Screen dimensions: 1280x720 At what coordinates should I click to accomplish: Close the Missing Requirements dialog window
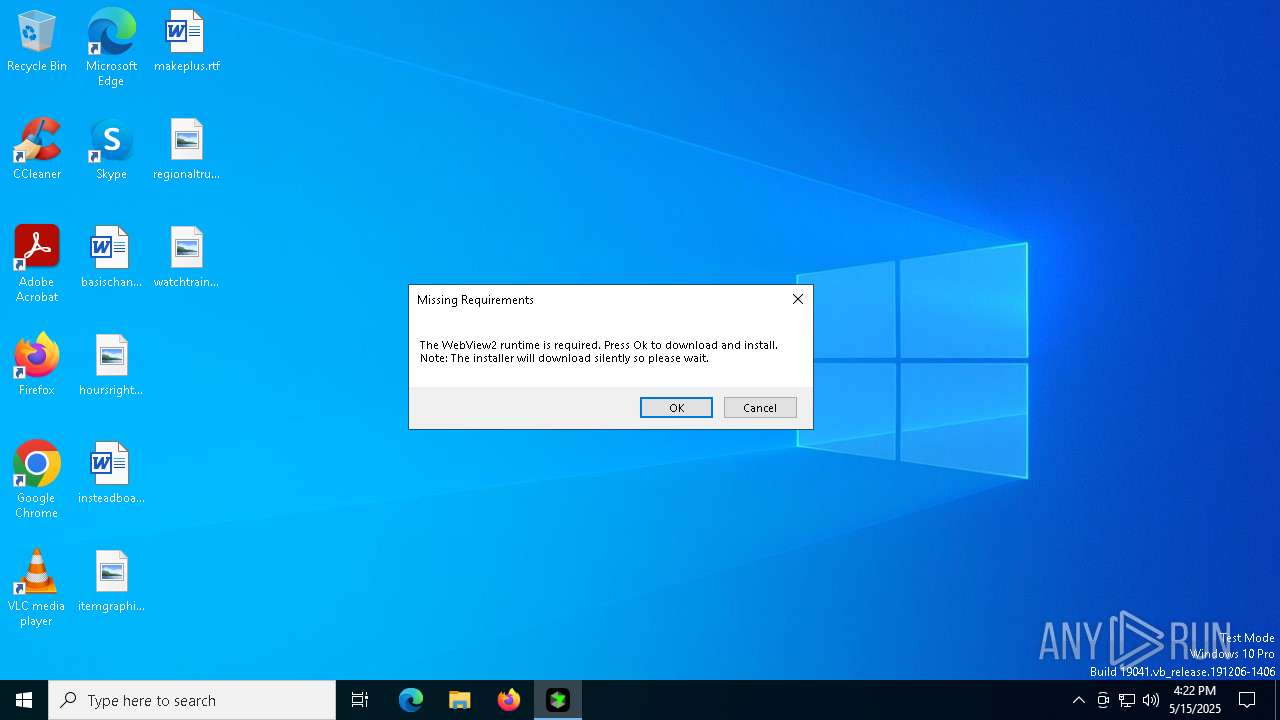coord(798,299)
